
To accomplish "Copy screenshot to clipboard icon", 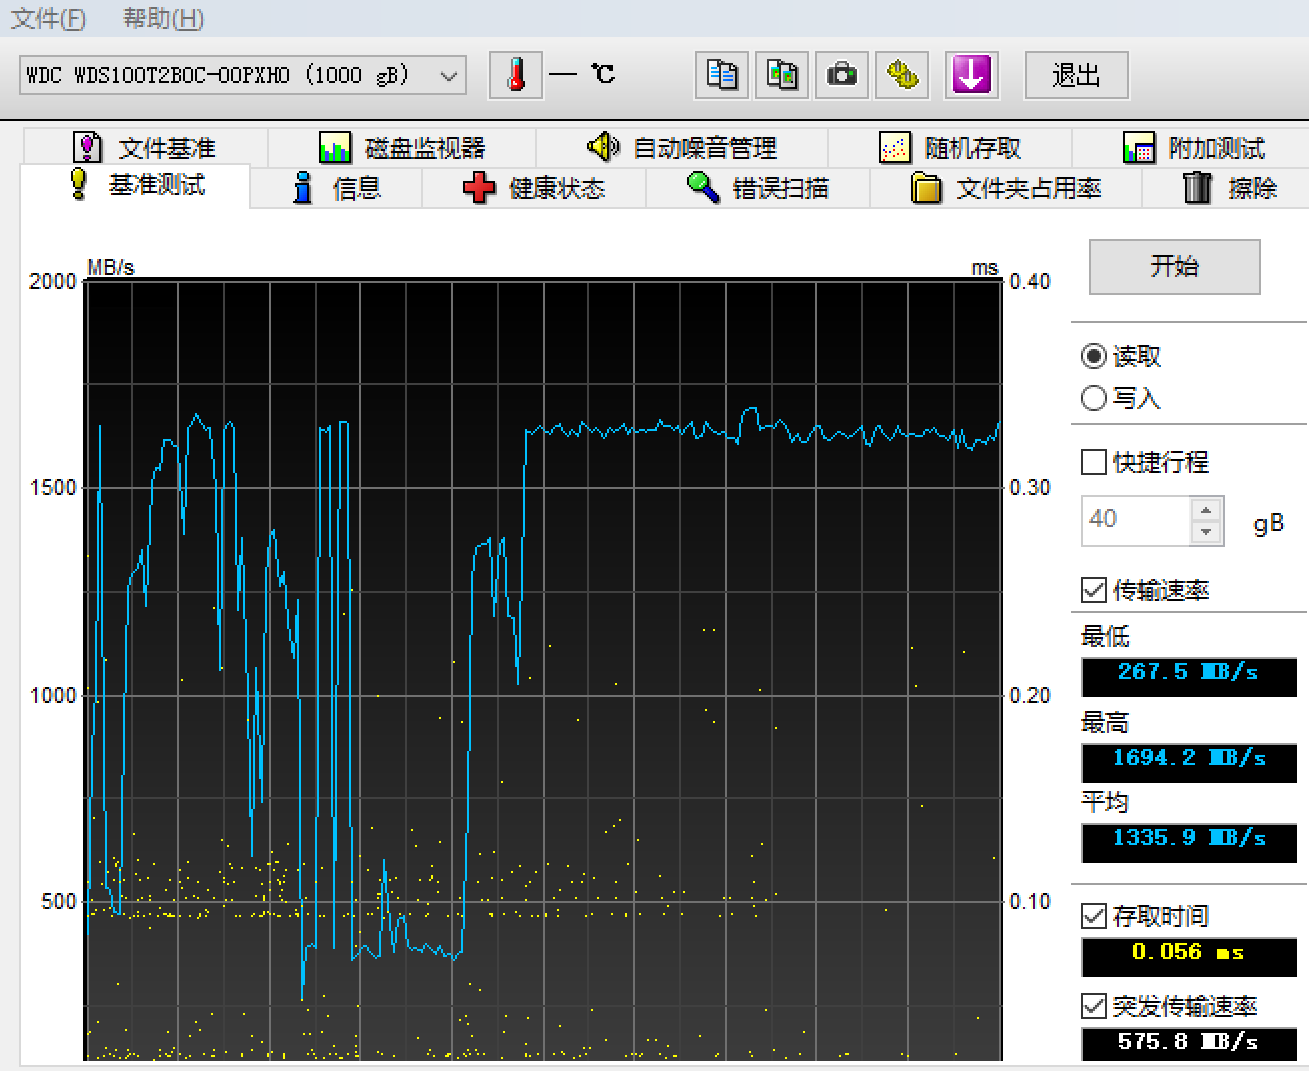I will click(782, 75).
